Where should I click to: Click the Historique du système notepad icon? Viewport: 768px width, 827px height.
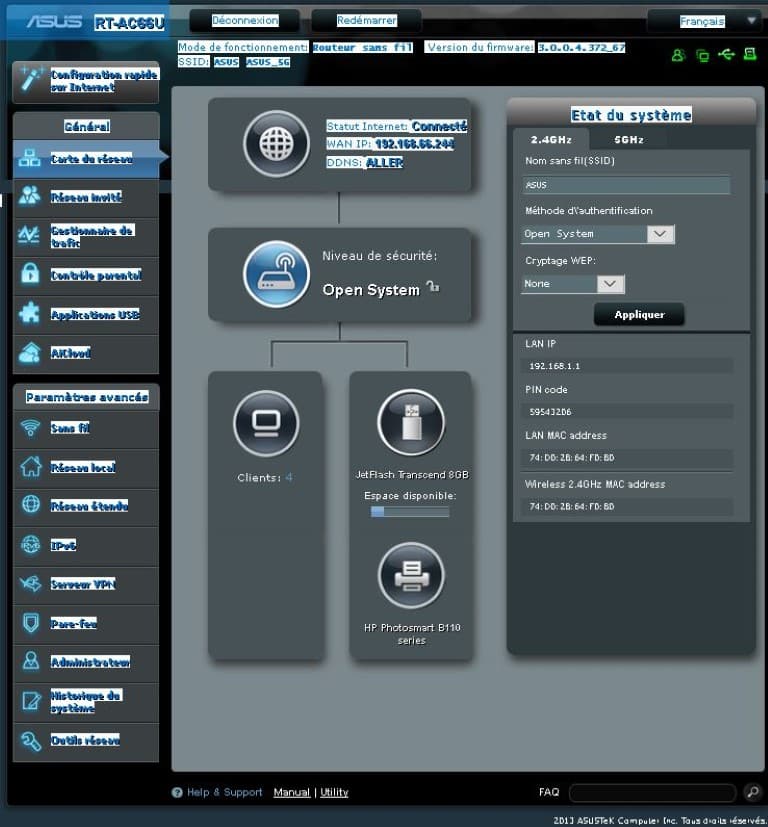(x=31, y=700)
